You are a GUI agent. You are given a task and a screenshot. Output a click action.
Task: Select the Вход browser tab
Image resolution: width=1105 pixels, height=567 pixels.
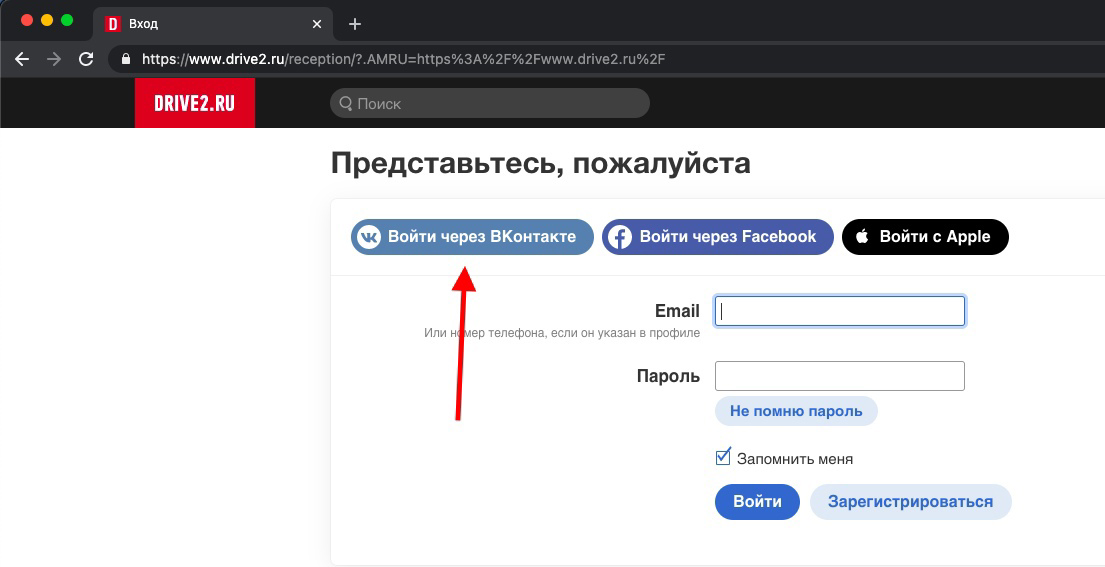(213, 24)
